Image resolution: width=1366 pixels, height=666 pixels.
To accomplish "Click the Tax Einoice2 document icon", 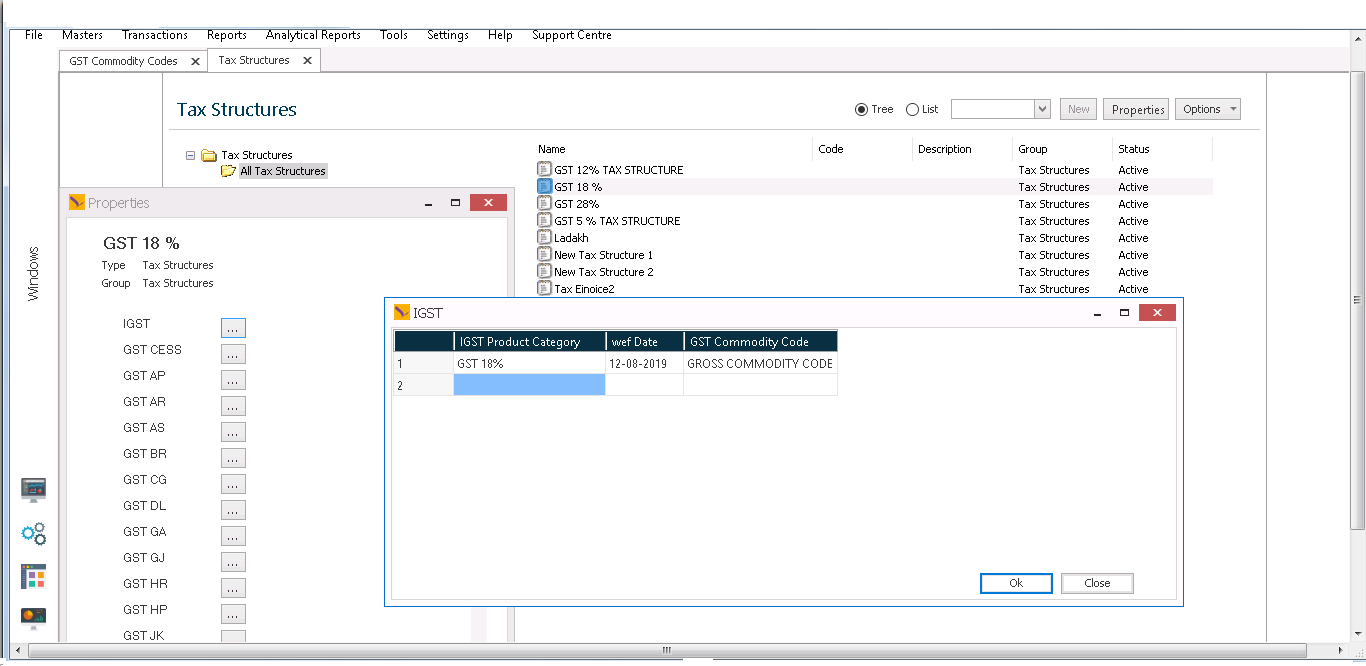I will tap(545, 289).
